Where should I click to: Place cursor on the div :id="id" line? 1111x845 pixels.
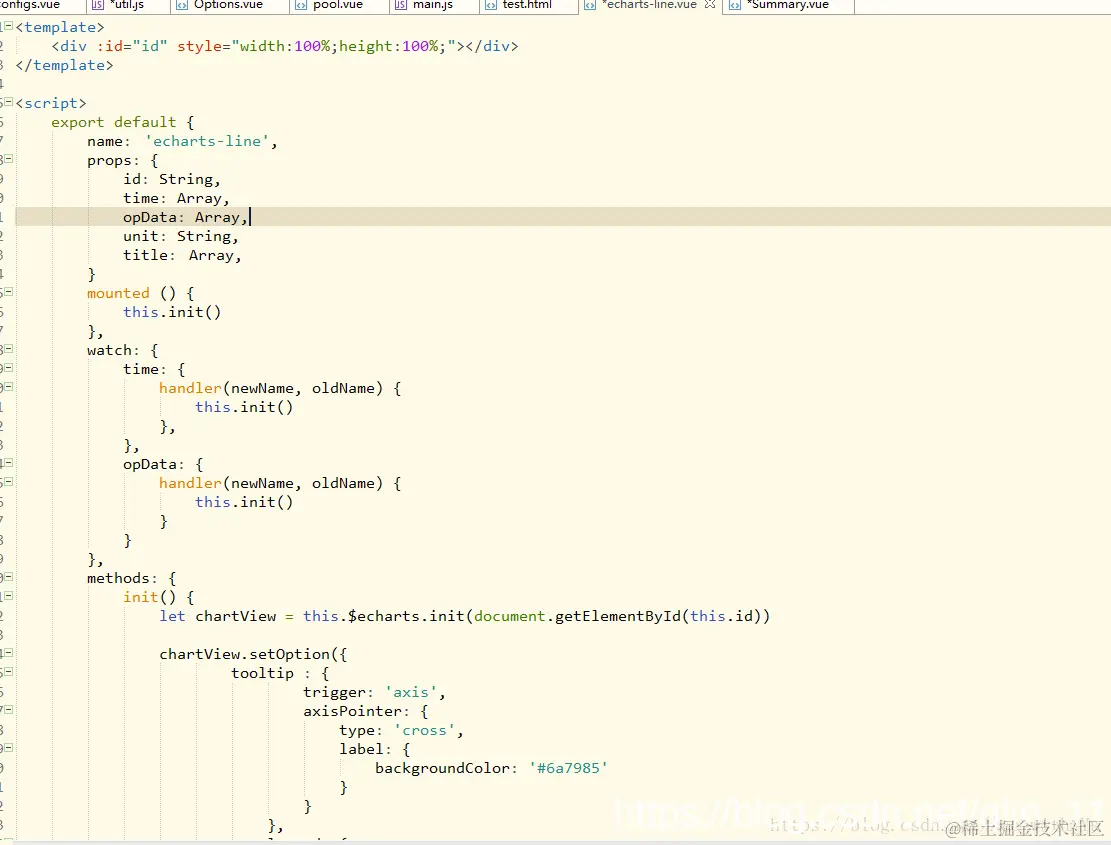coord(285,46)
